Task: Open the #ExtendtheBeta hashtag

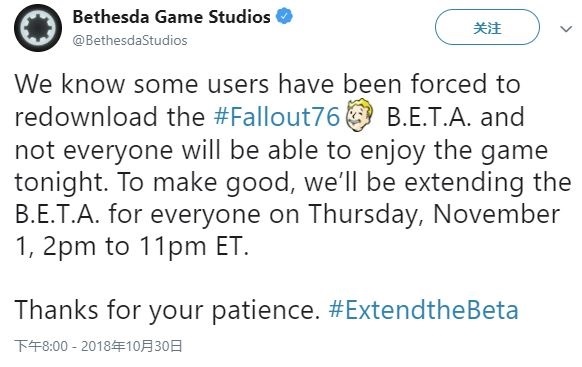Action: pos(423,309)
